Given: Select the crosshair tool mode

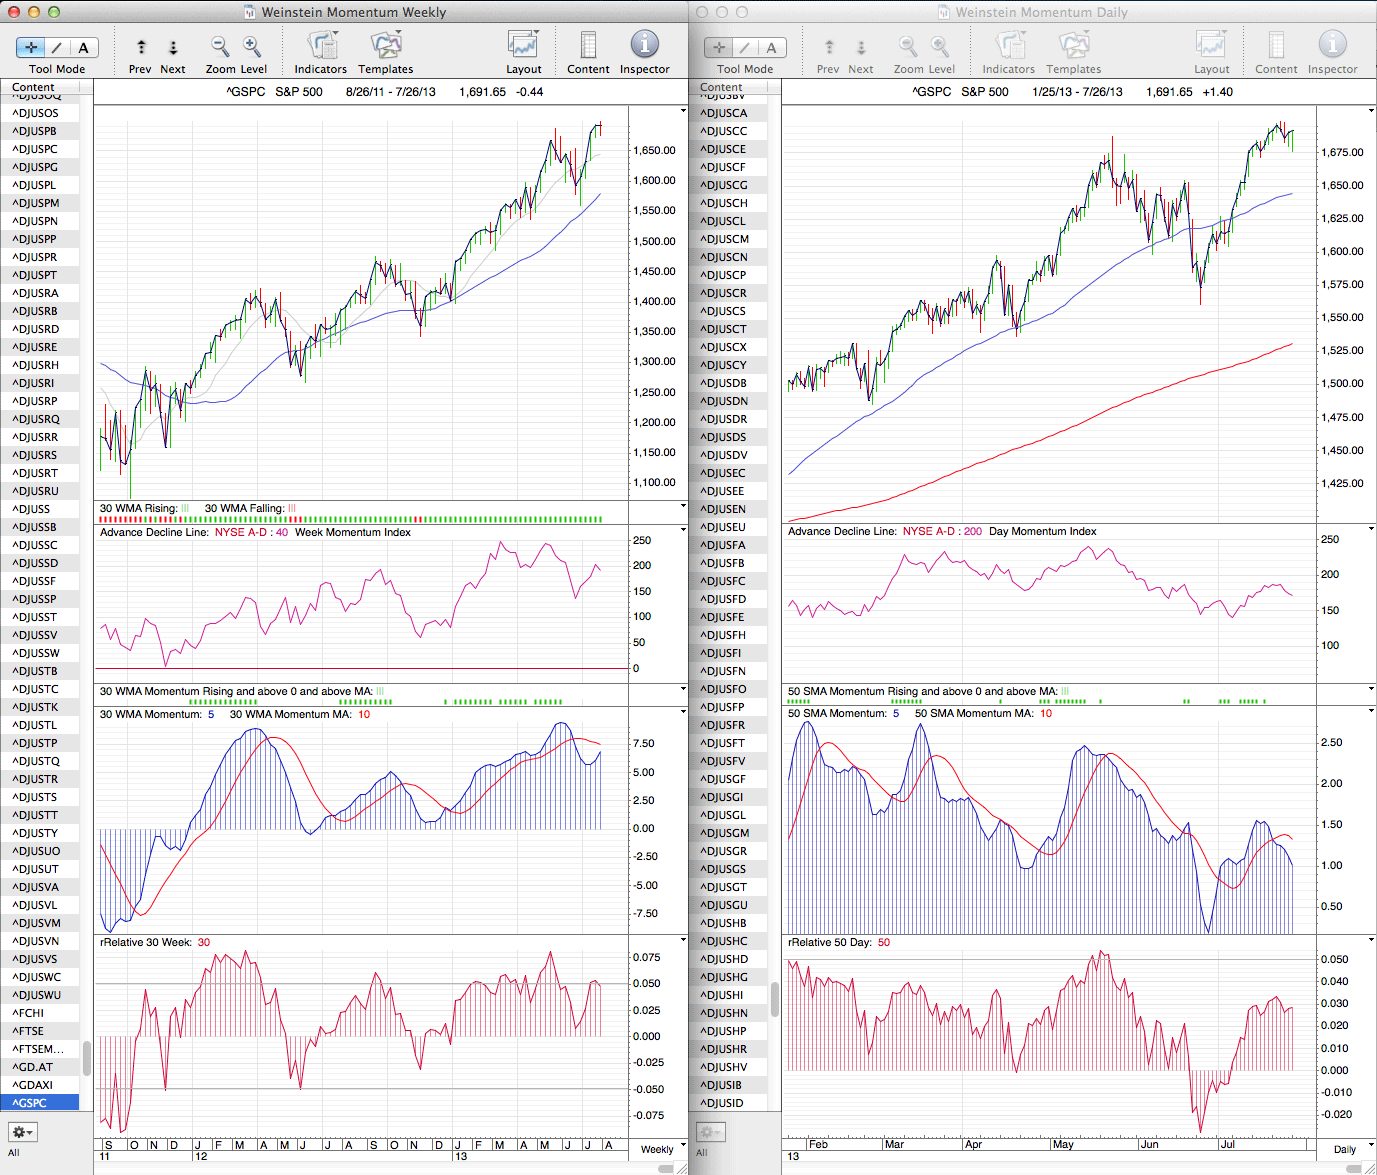Looking at the screenshot, I should 31,48.
